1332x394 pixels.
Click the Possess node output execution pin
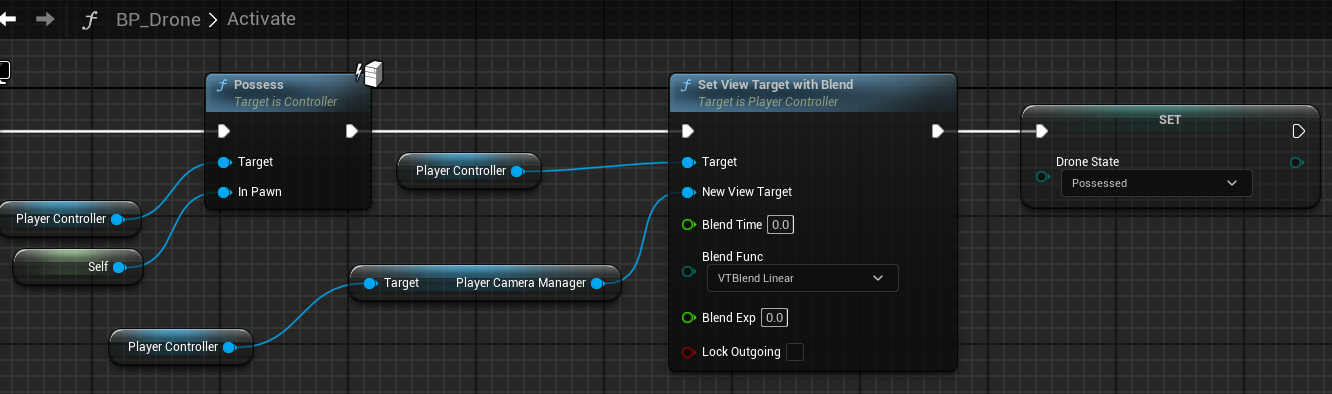click(352, 131)
